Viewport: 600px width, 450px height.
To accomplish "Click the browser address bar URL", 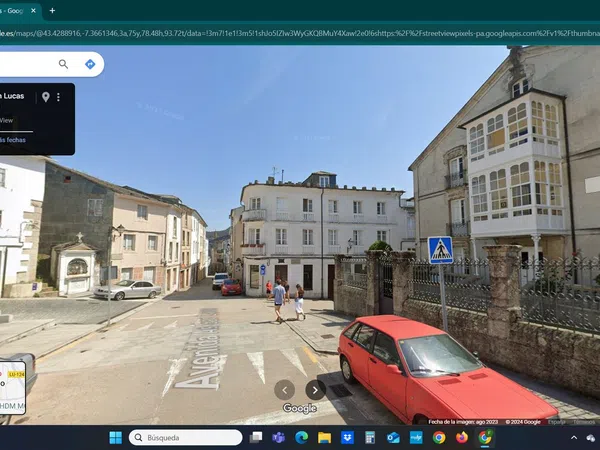I will point(300,33).
